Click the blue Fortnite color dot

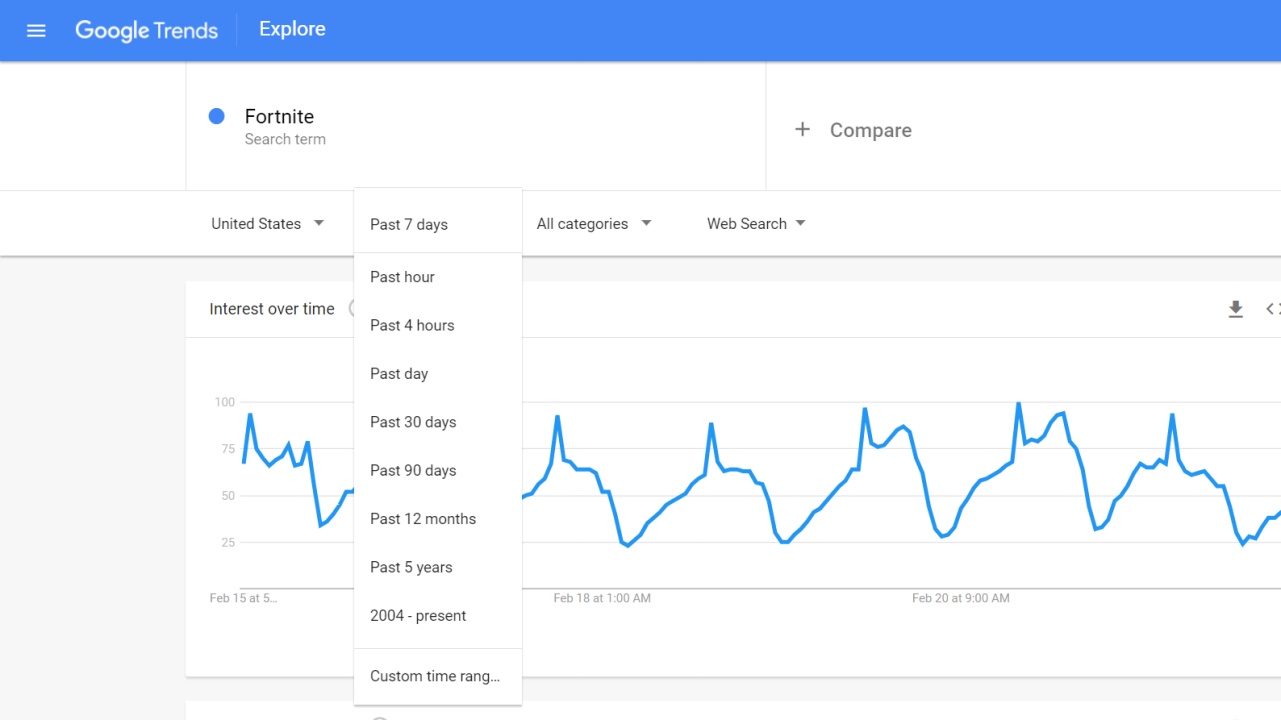click(x=216, y=116)
